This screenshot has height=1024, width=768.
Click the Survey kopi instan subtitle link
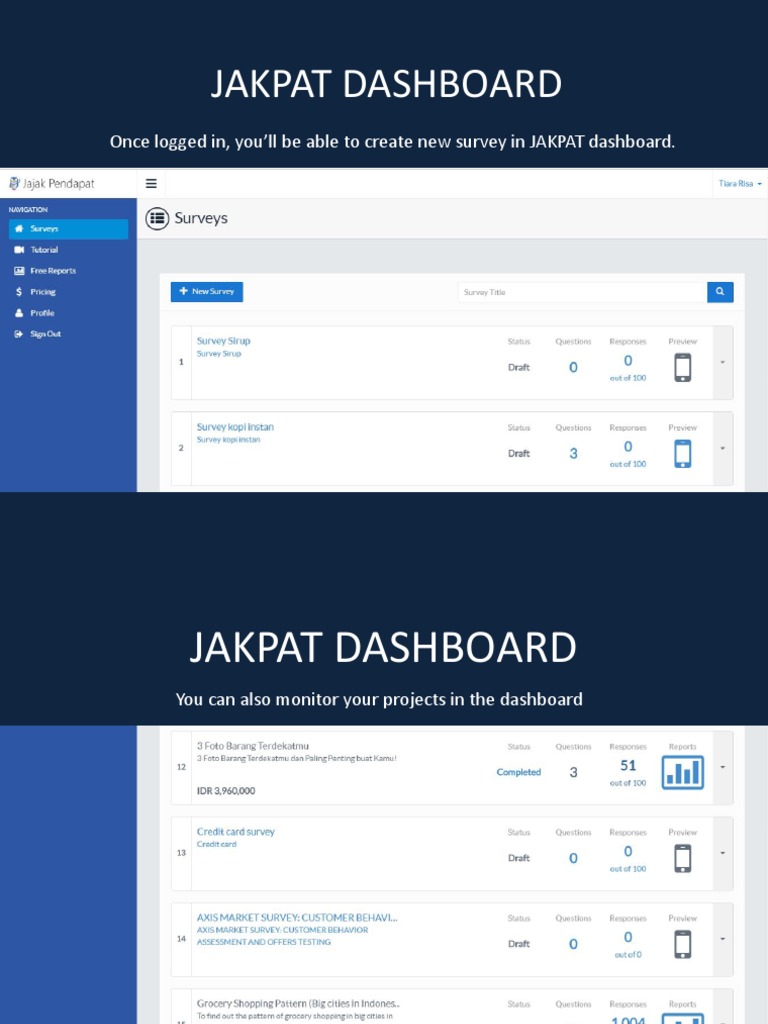point(229,440)
